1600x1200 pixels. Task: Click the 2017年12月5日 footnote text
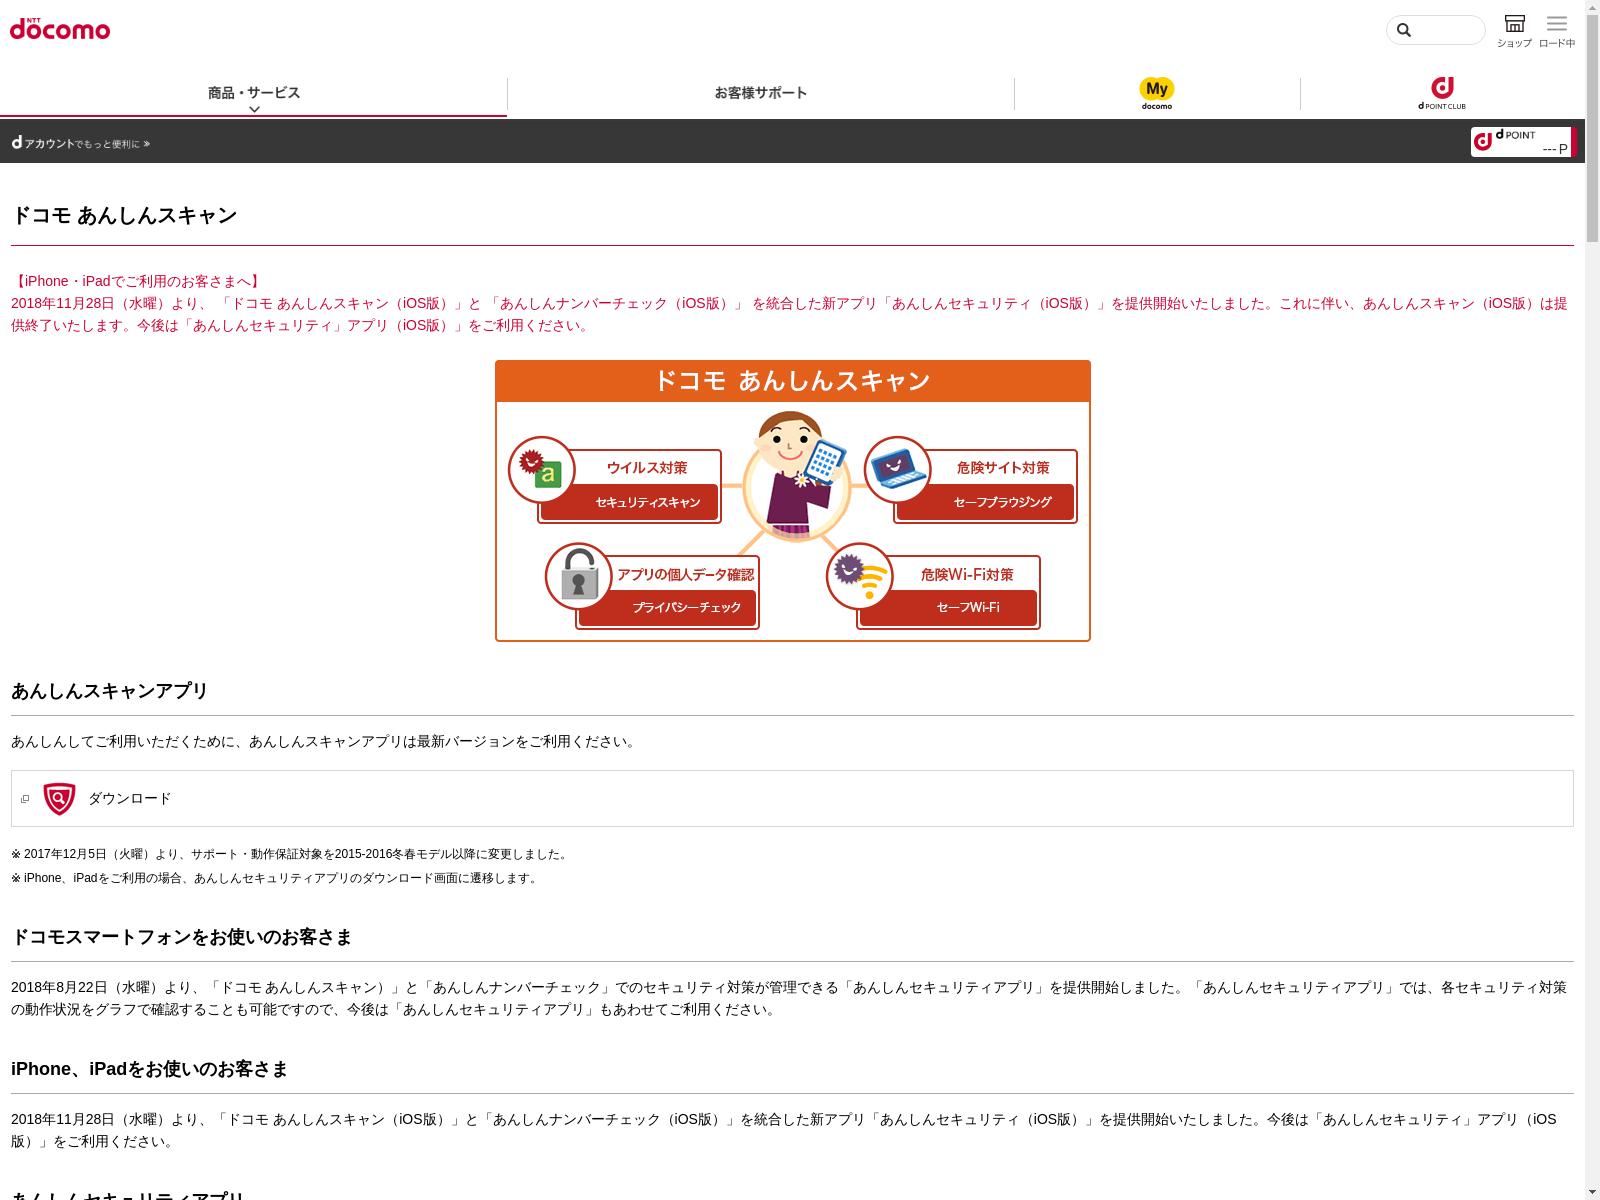[290, 854]
